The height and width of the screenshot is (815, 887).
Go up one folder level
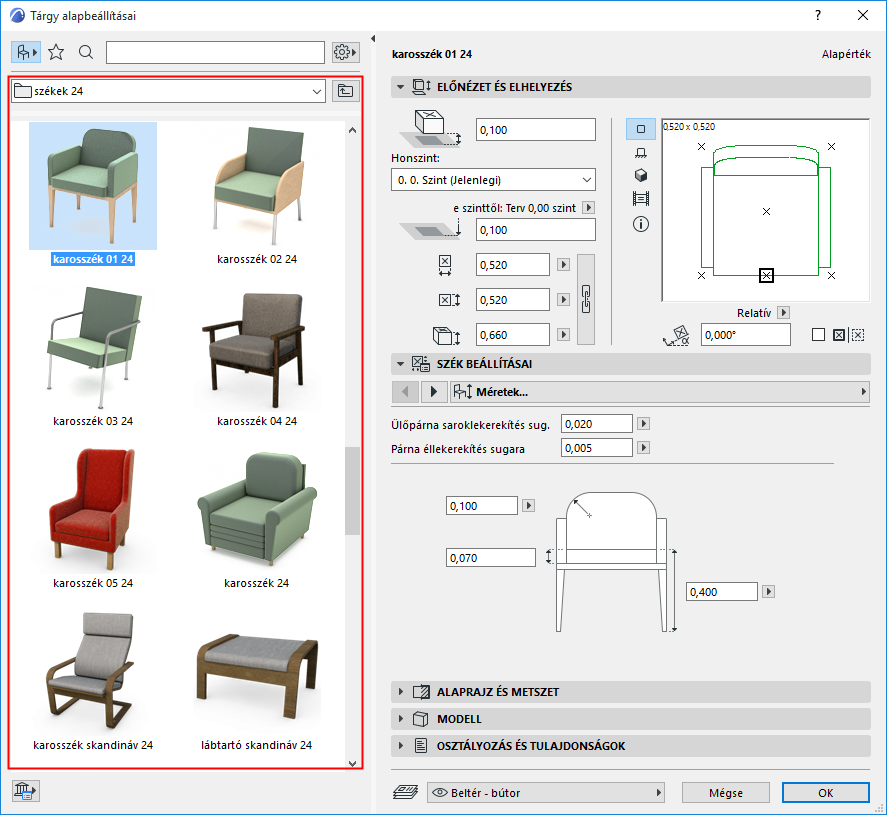[345, 91]
